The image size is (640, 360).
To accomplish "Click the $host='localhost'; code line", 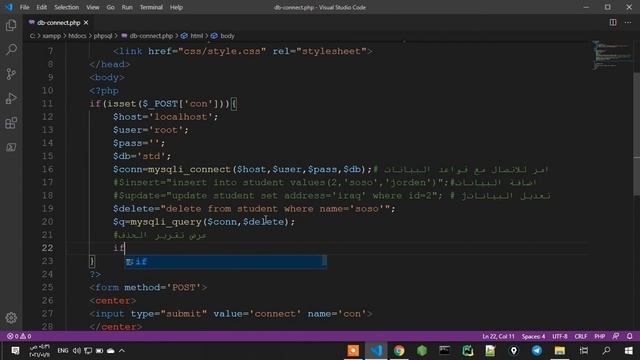I will point(166,117).
